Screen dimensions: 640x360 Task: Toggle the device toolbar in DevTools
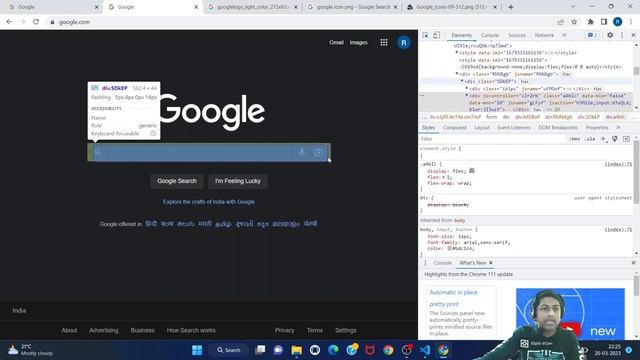(x=436, y=36)
